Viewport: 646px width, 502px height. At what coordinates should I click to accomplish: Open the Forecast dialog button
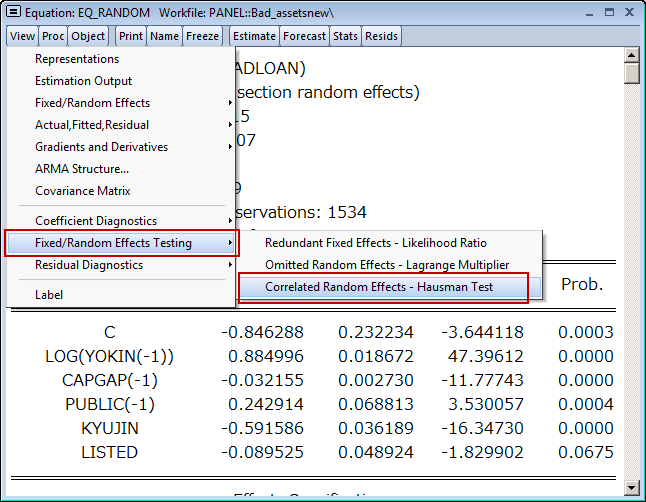coord(304,36)
